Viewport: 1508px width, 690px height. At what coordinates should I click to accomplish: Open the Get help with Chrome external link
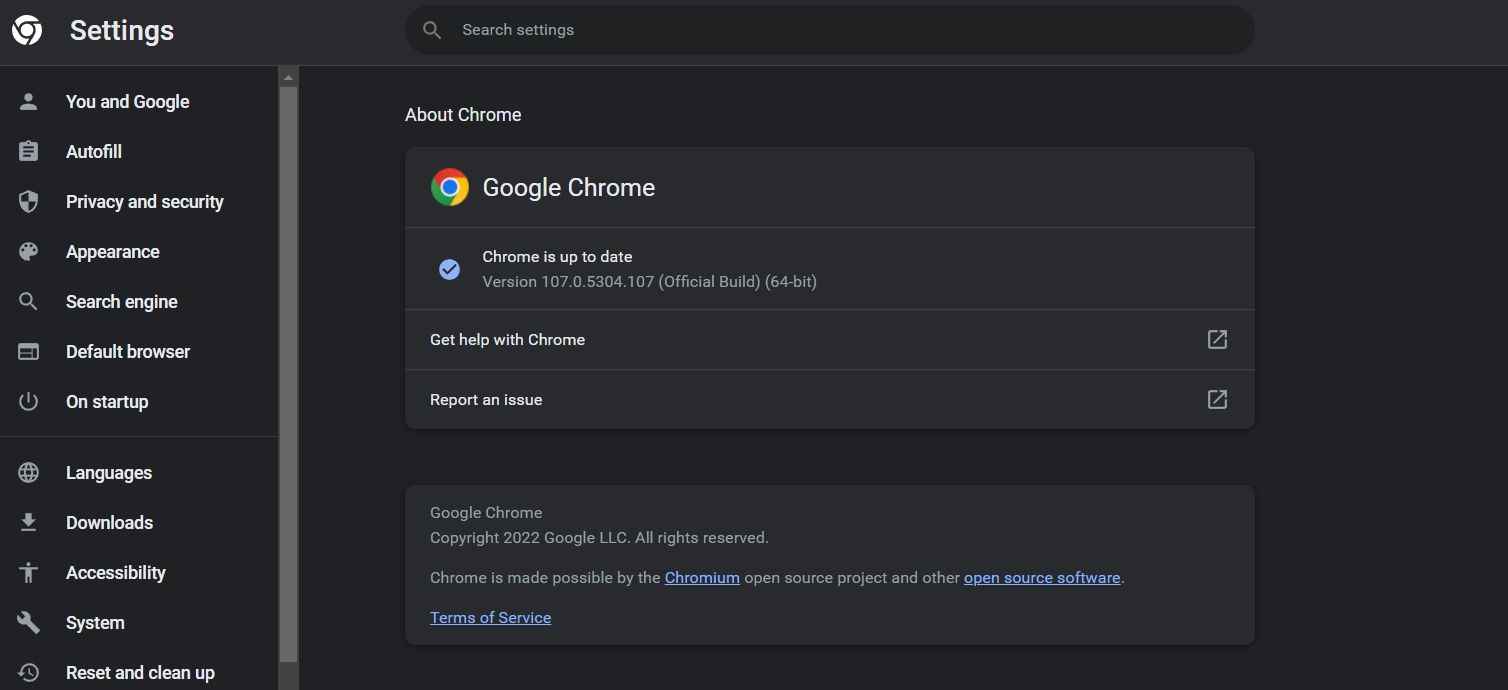coord(1216,339)
